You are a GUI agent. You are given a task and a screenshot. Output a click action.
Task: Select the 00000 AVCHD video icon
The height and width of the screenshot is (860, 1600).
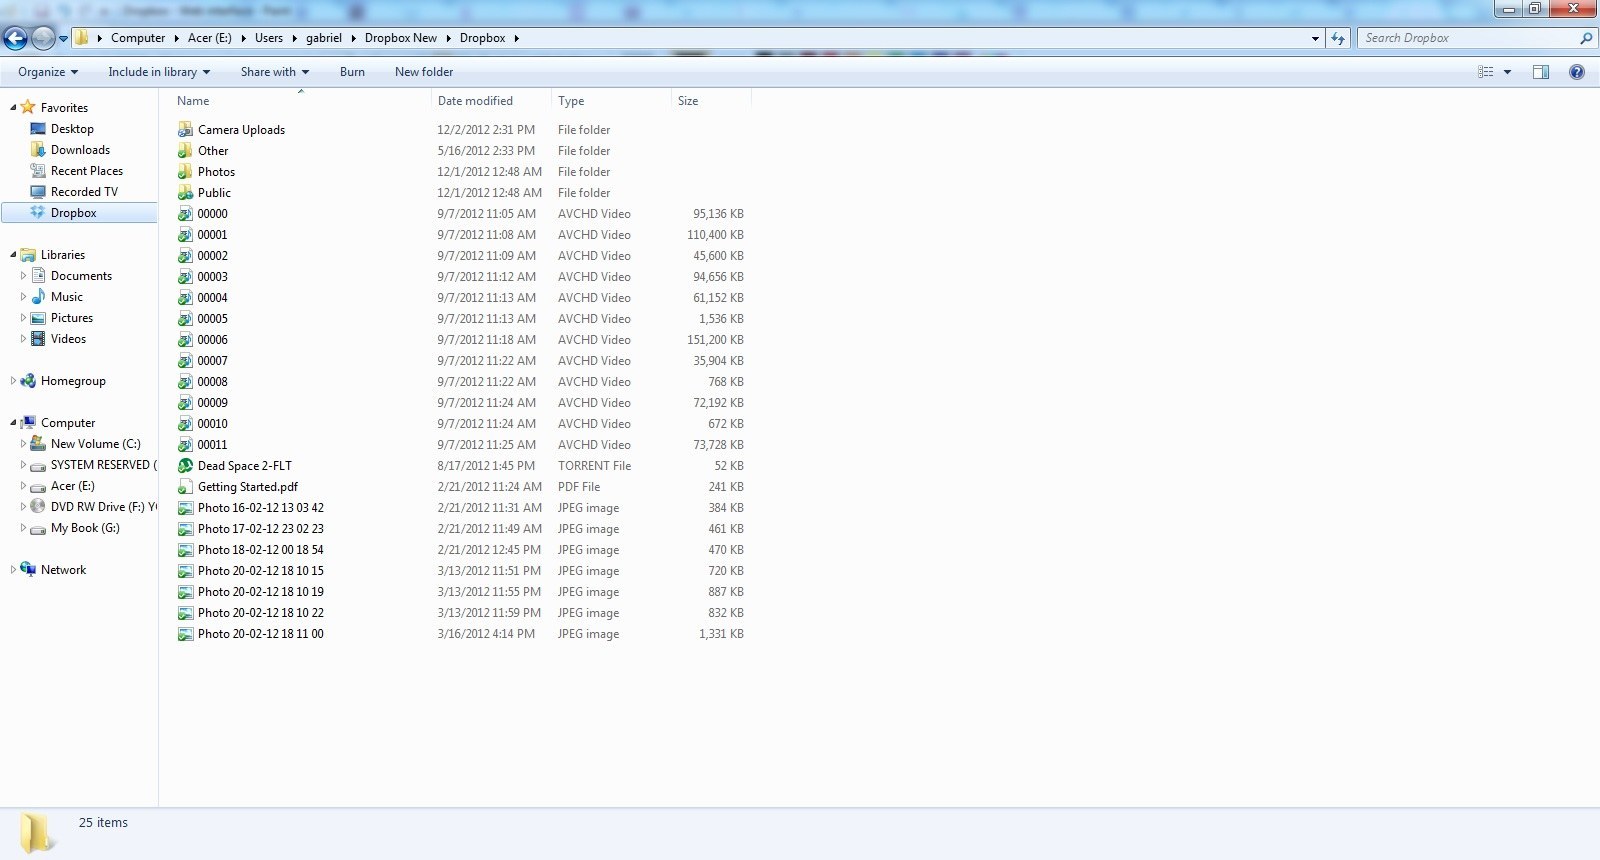(x=185, y=214)
